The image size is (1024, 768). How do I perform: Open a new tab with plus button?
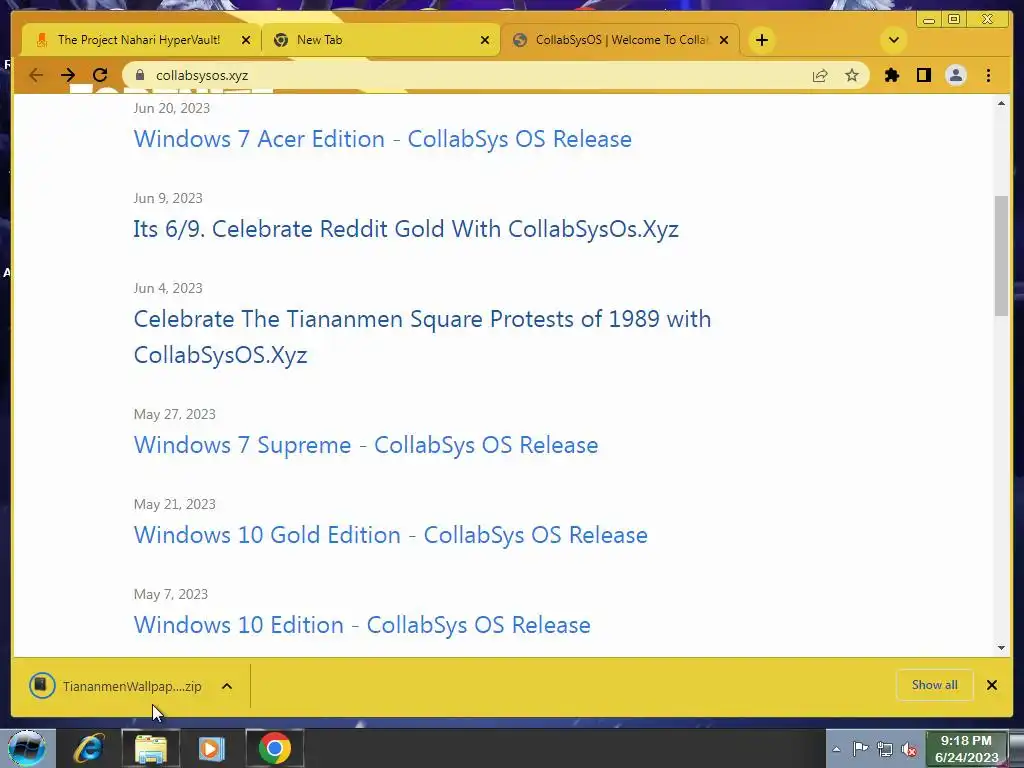pyautogui.click(x=761, y=40)
